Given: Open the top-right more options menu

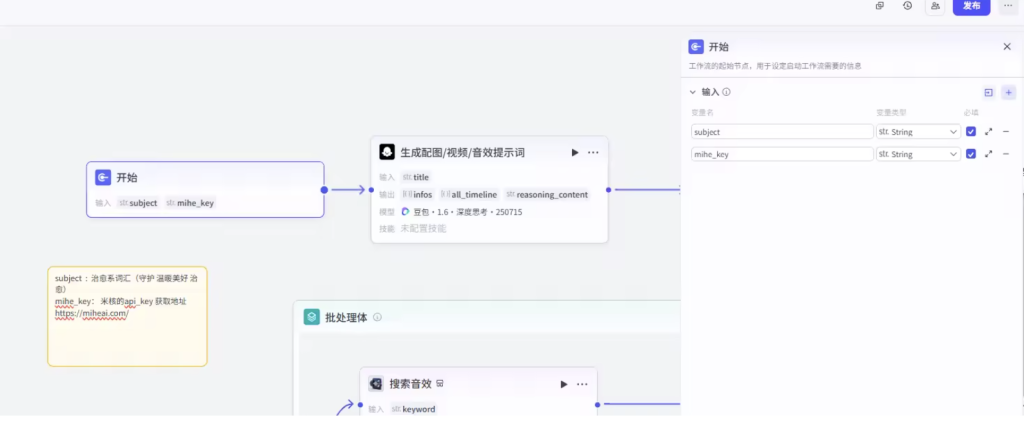Looking at the screenshot, I should pos(1007,6).
